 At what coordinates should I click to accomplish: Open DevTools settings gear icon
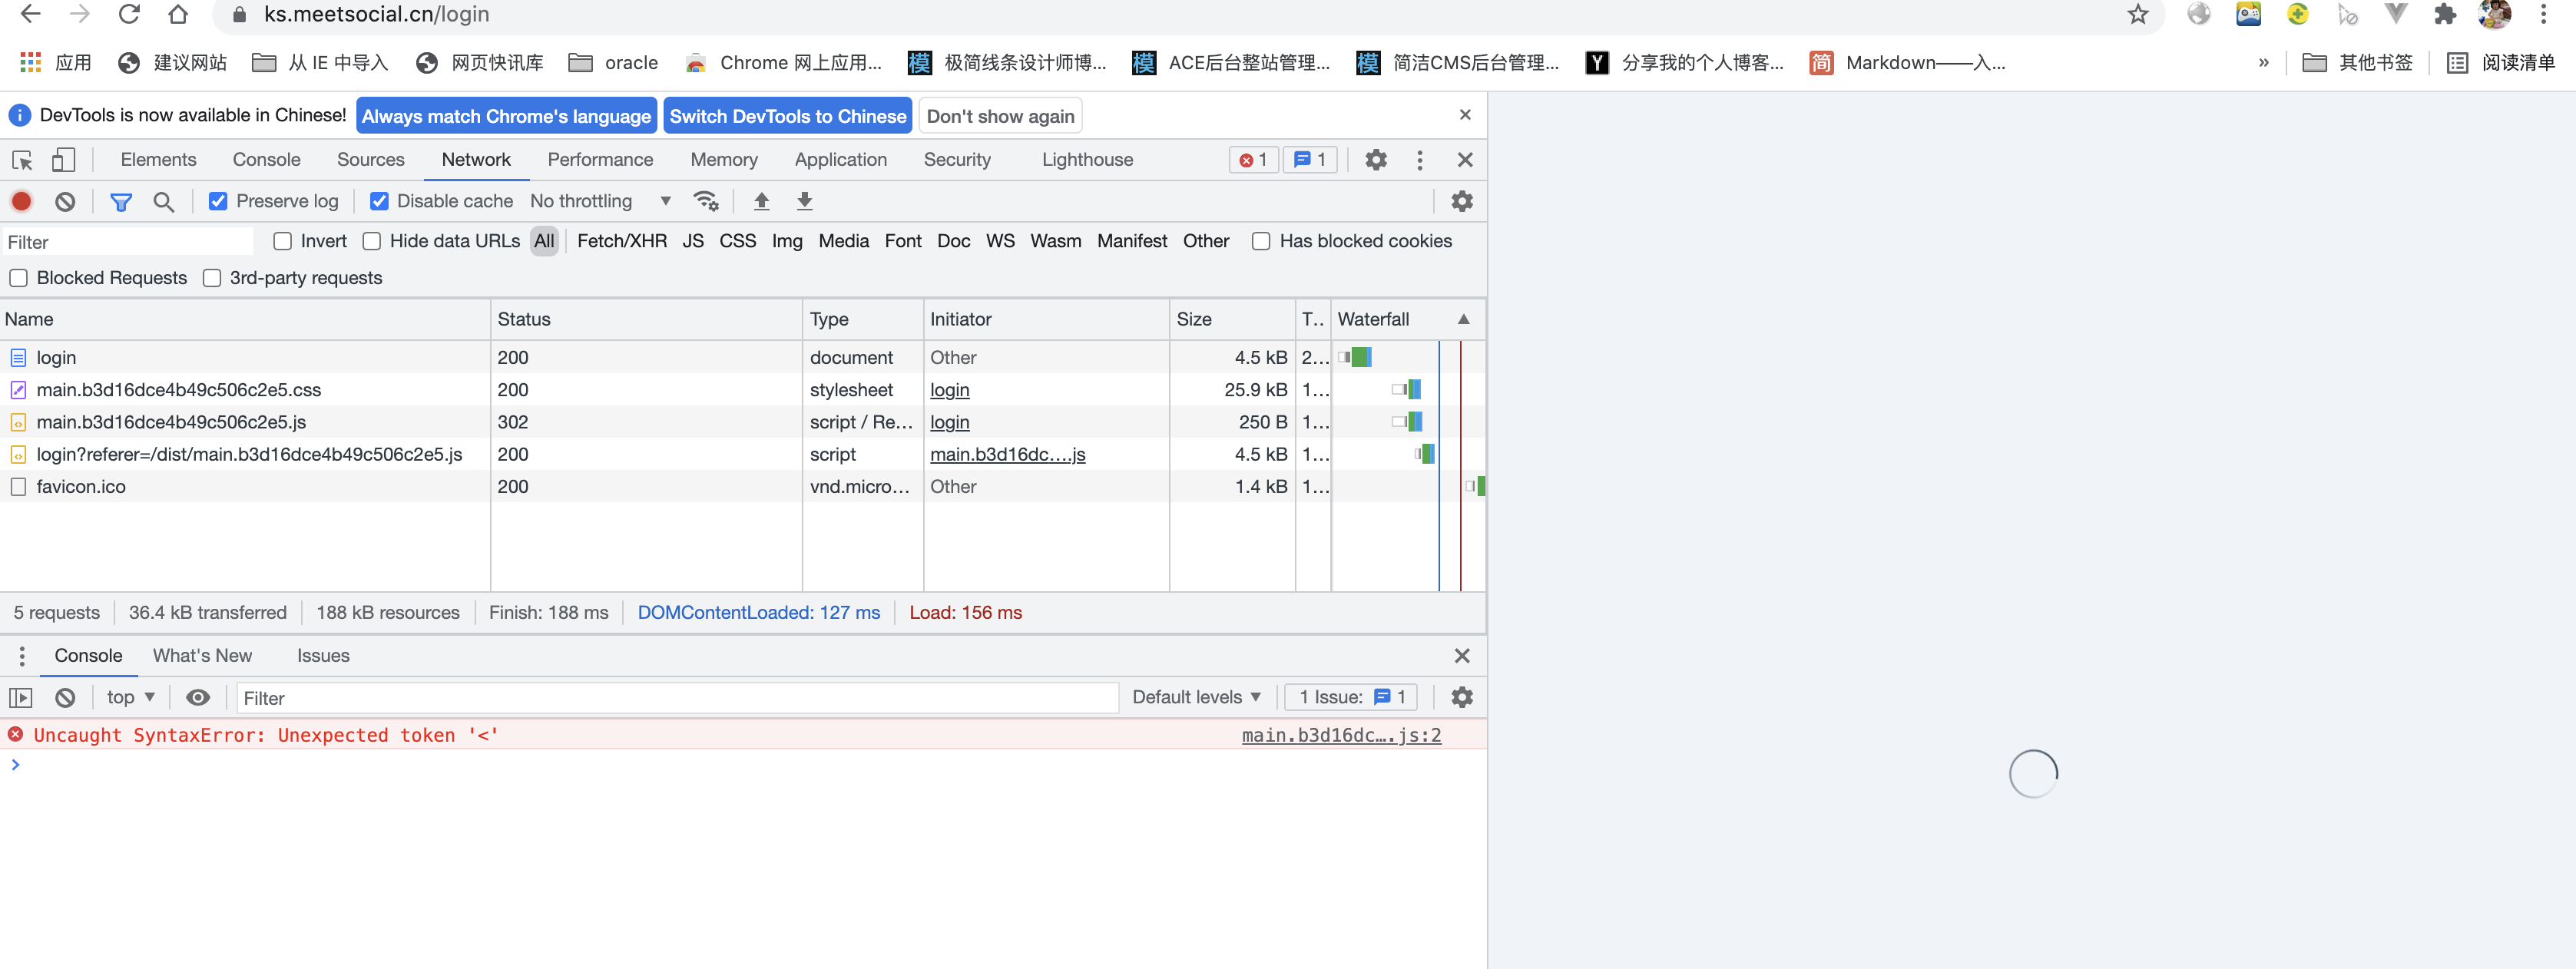pos(1376,160)
